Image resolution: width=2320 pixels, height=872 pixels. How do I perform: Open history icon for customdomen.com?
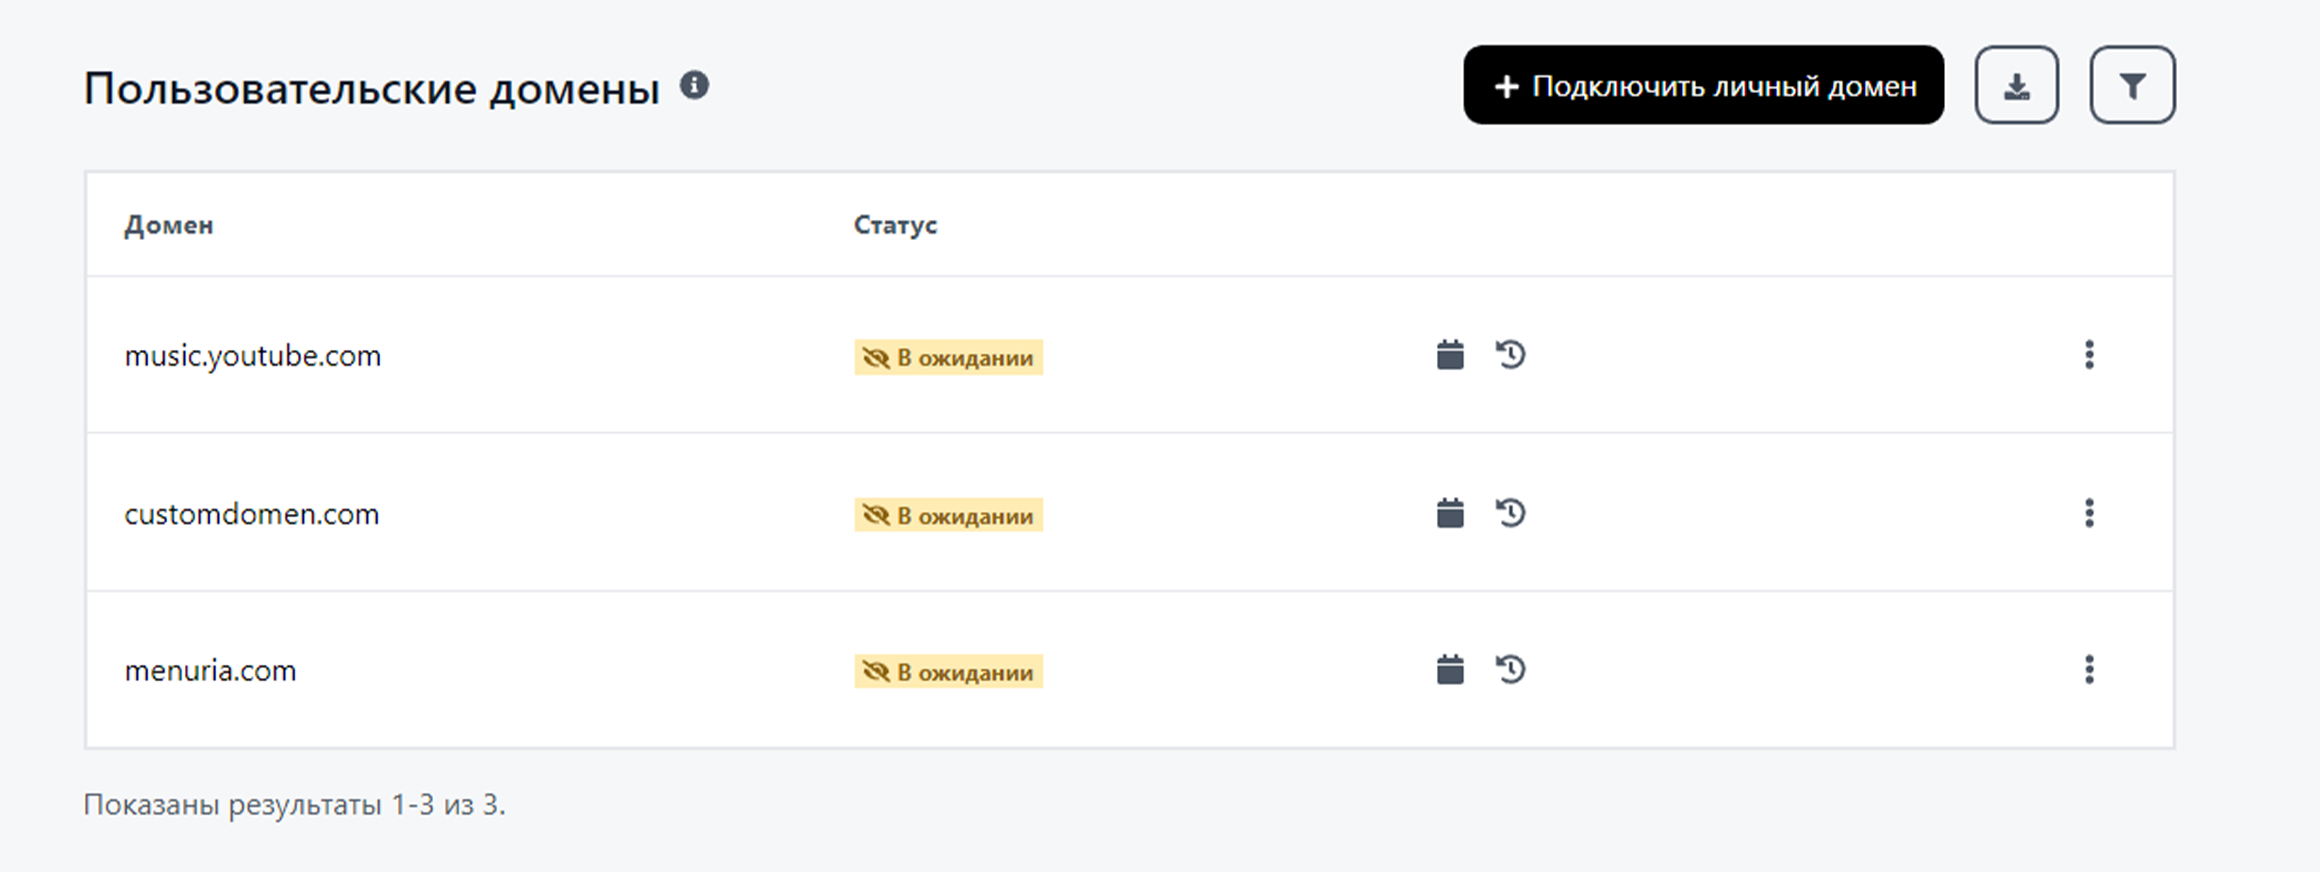point(1510,513)
